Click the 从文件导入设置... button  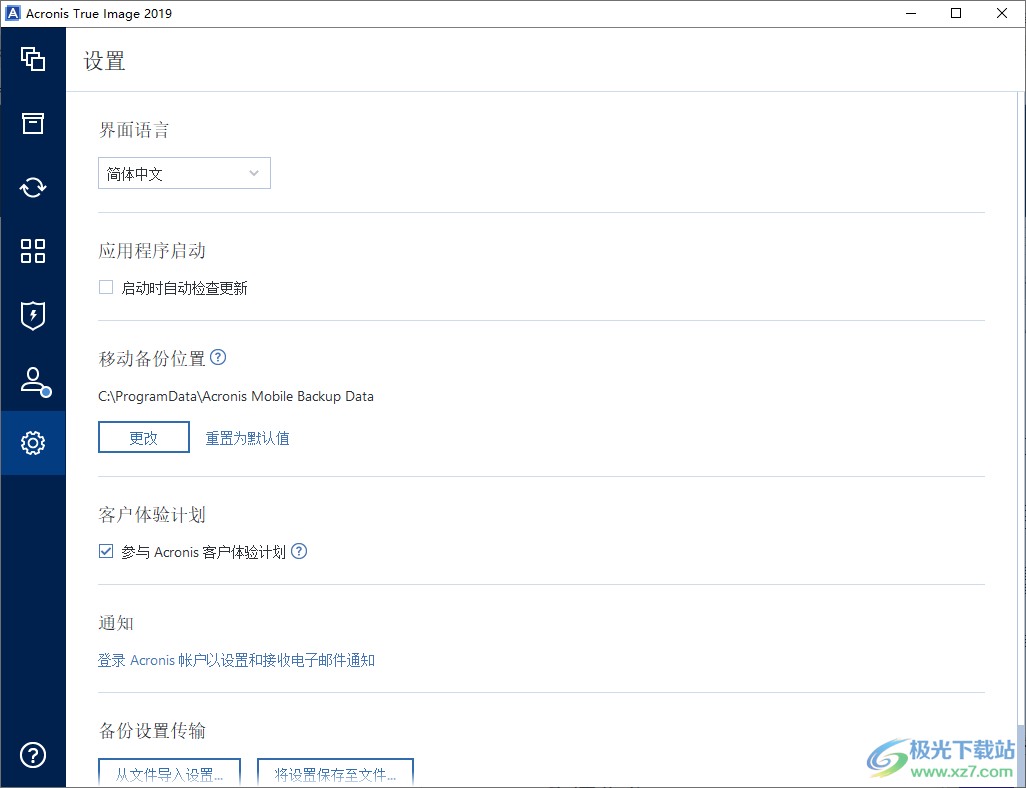click(169, 773)
